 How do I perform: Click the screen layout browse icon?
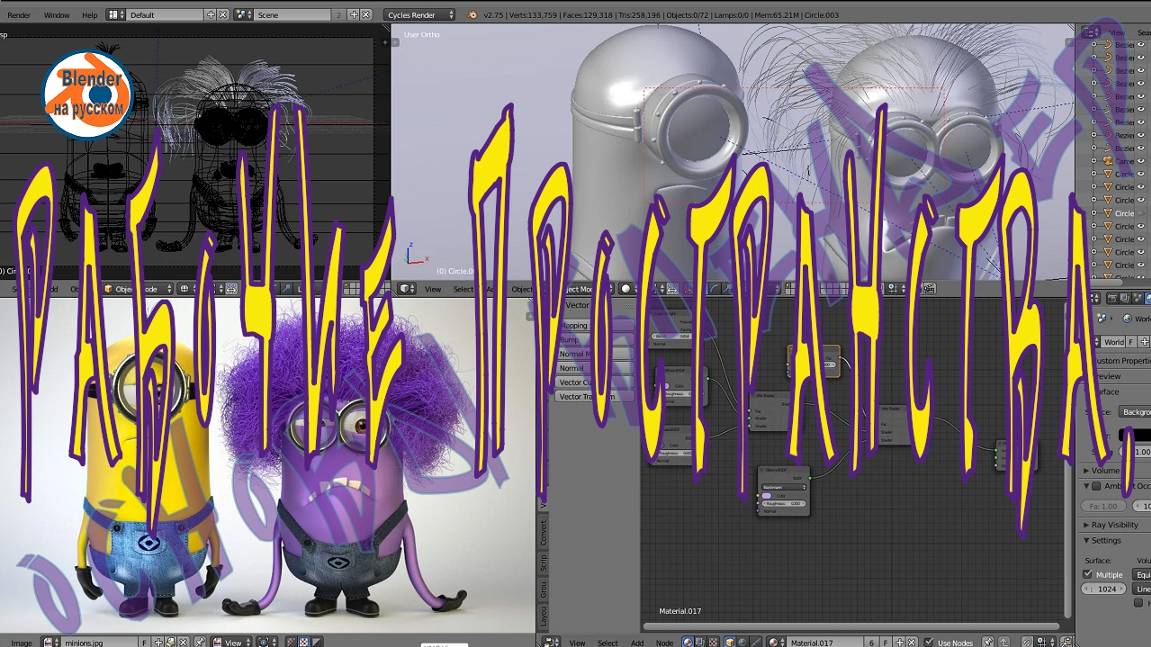click(x=116, y=15)
